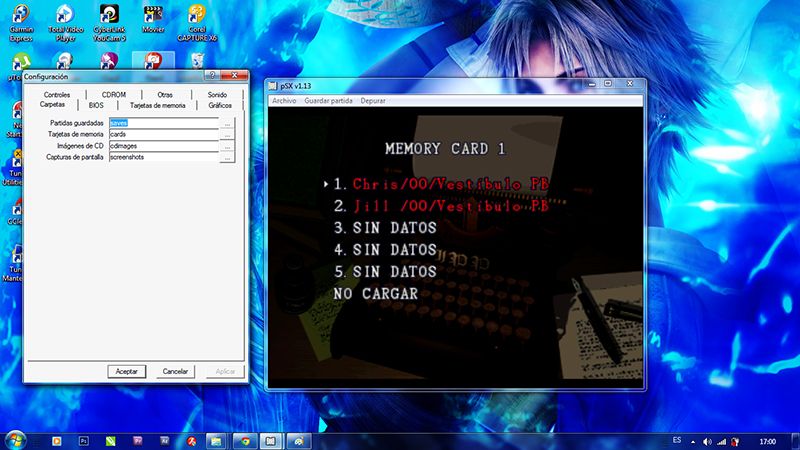Image resolution: width=800 pixels, height=450 pixels.
Task: Click the pSX v1.13 window icon
Action: pyautogui.click(x=273, y=86)
